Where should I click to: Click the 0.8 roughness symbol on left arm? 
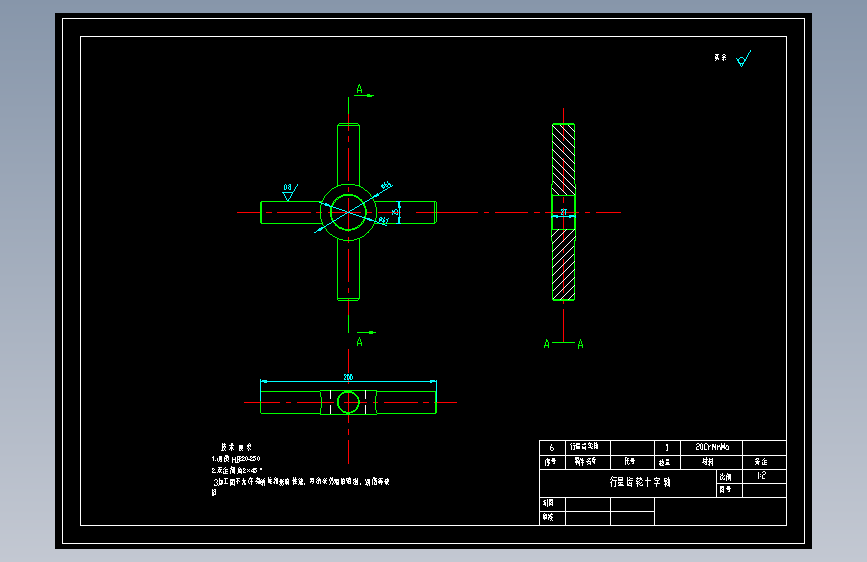pyautogui.click(x=290, y=192)
